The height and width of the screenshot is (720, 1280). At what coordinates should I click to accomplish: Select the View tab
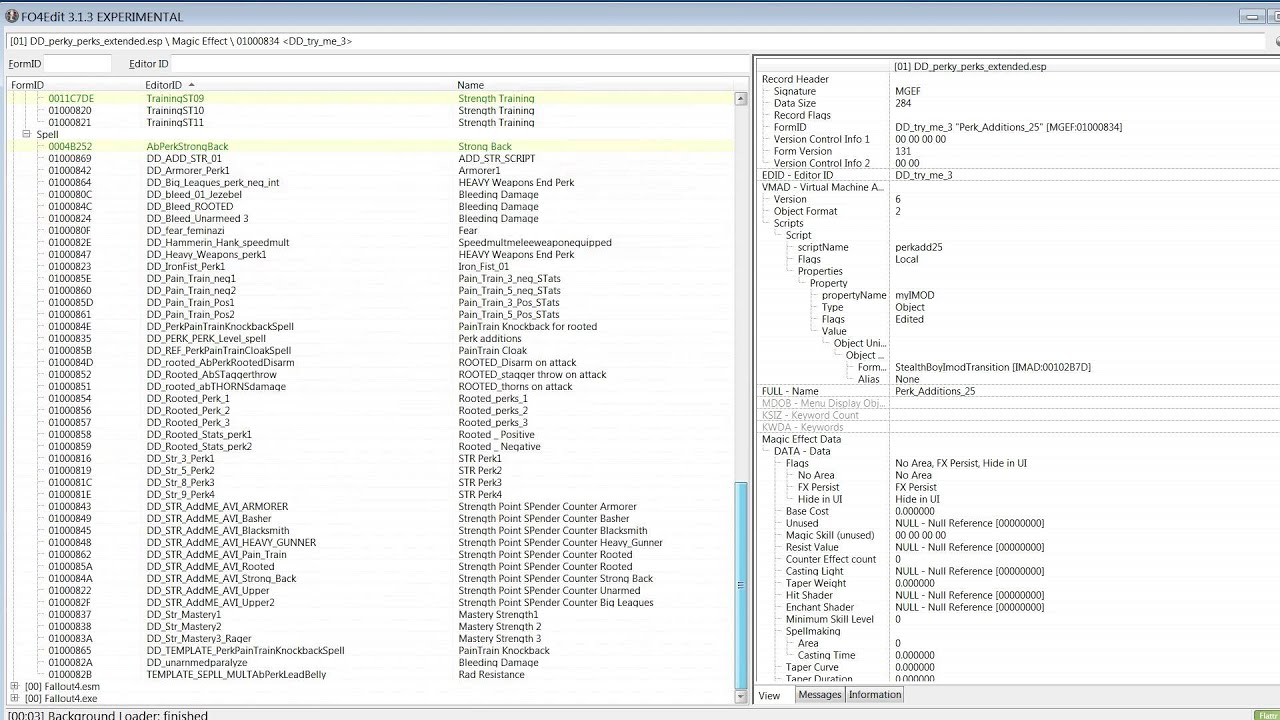click(x=769, y=696)
